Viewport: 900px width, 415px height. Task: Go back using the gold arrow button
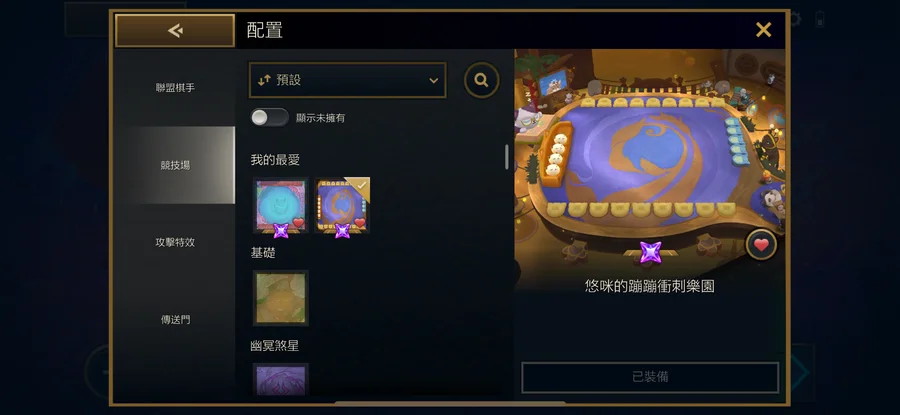pyautogui.click(x=175, y=30)
